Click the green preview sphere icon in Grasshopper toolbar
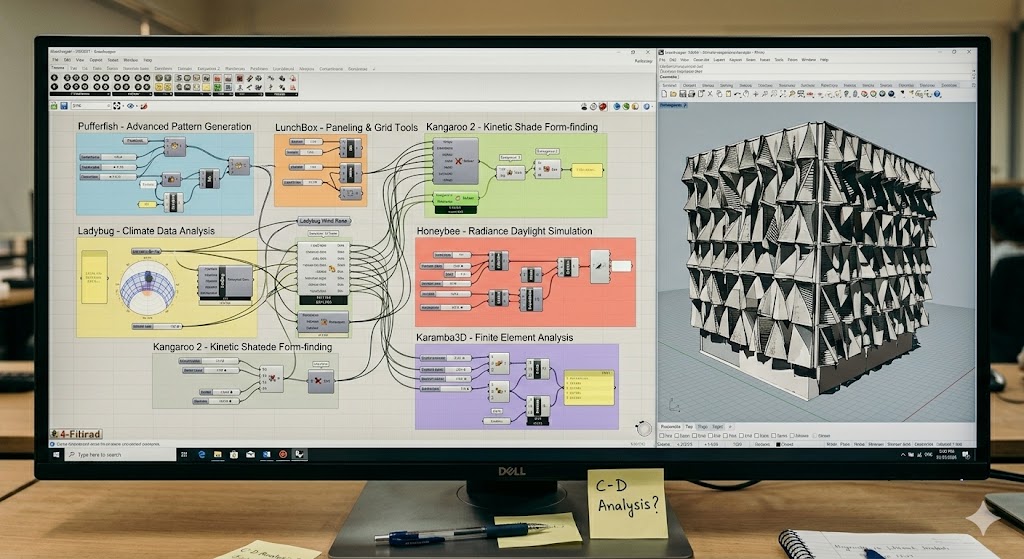This screenshot has height=559, width=1024. click(x=626, y=106)
